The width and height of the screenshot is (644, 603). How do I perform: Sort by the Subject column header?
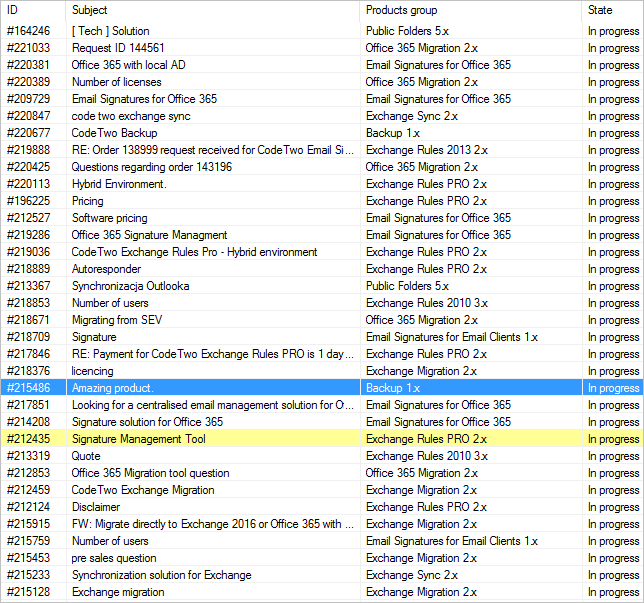[x=90, y=10]
